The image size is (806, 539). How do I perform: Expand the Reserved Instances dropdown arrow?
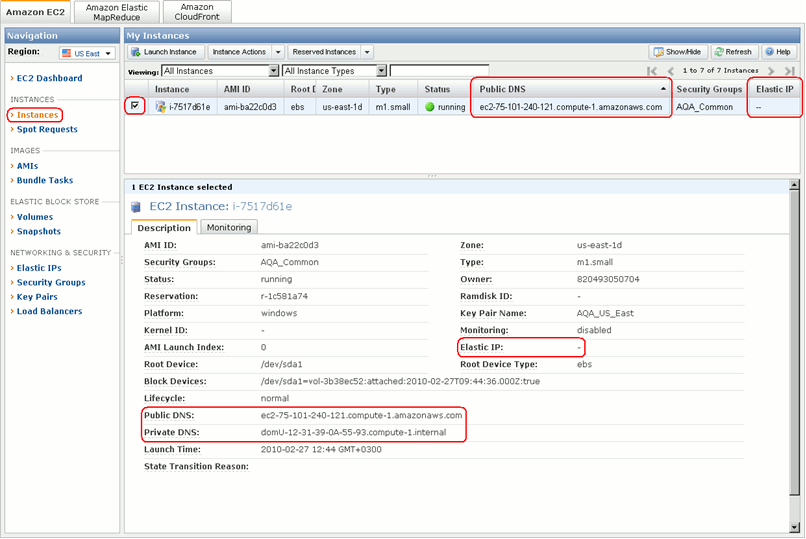367,52
